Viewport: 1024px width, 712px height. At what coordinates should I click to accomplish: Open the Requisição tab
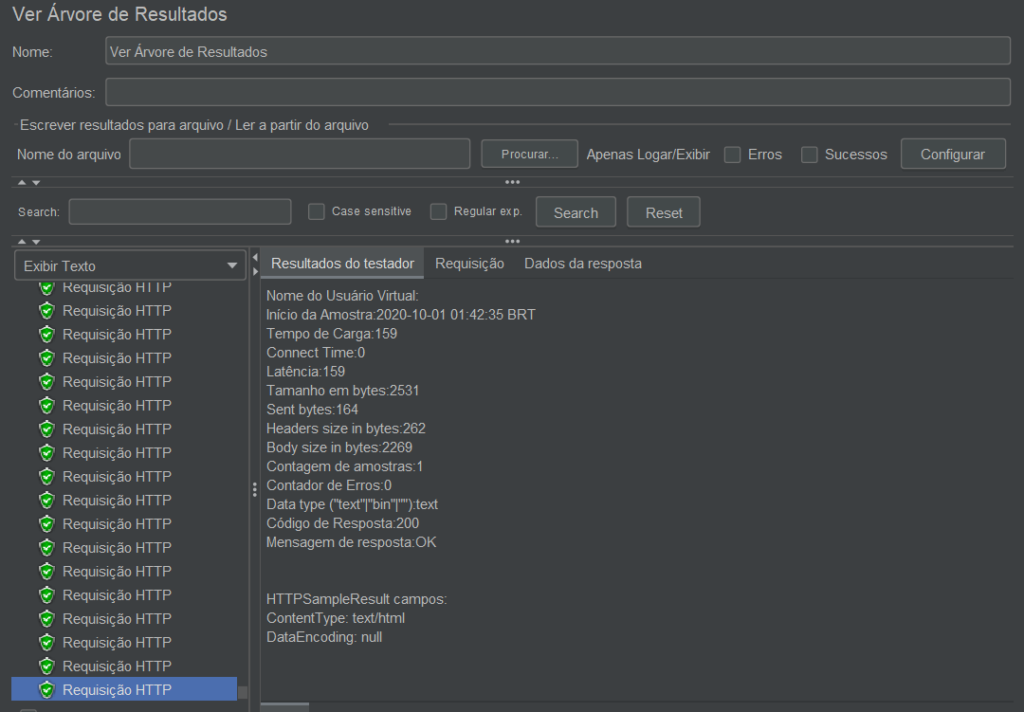[x=470, y=263]
